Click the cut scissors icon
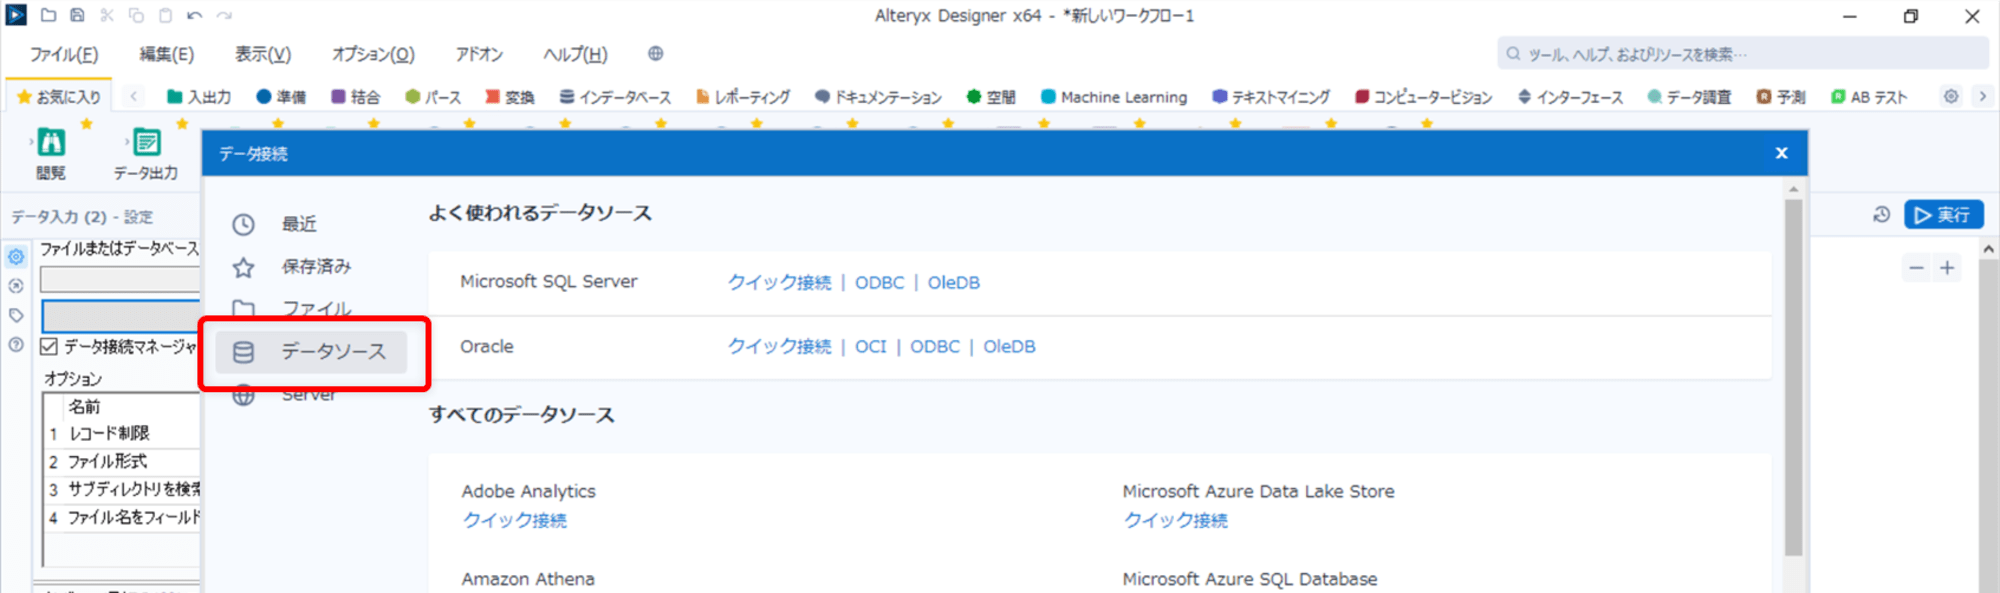Image resolution: width=2000 pixels, height=593 pixels. [107, 15]
